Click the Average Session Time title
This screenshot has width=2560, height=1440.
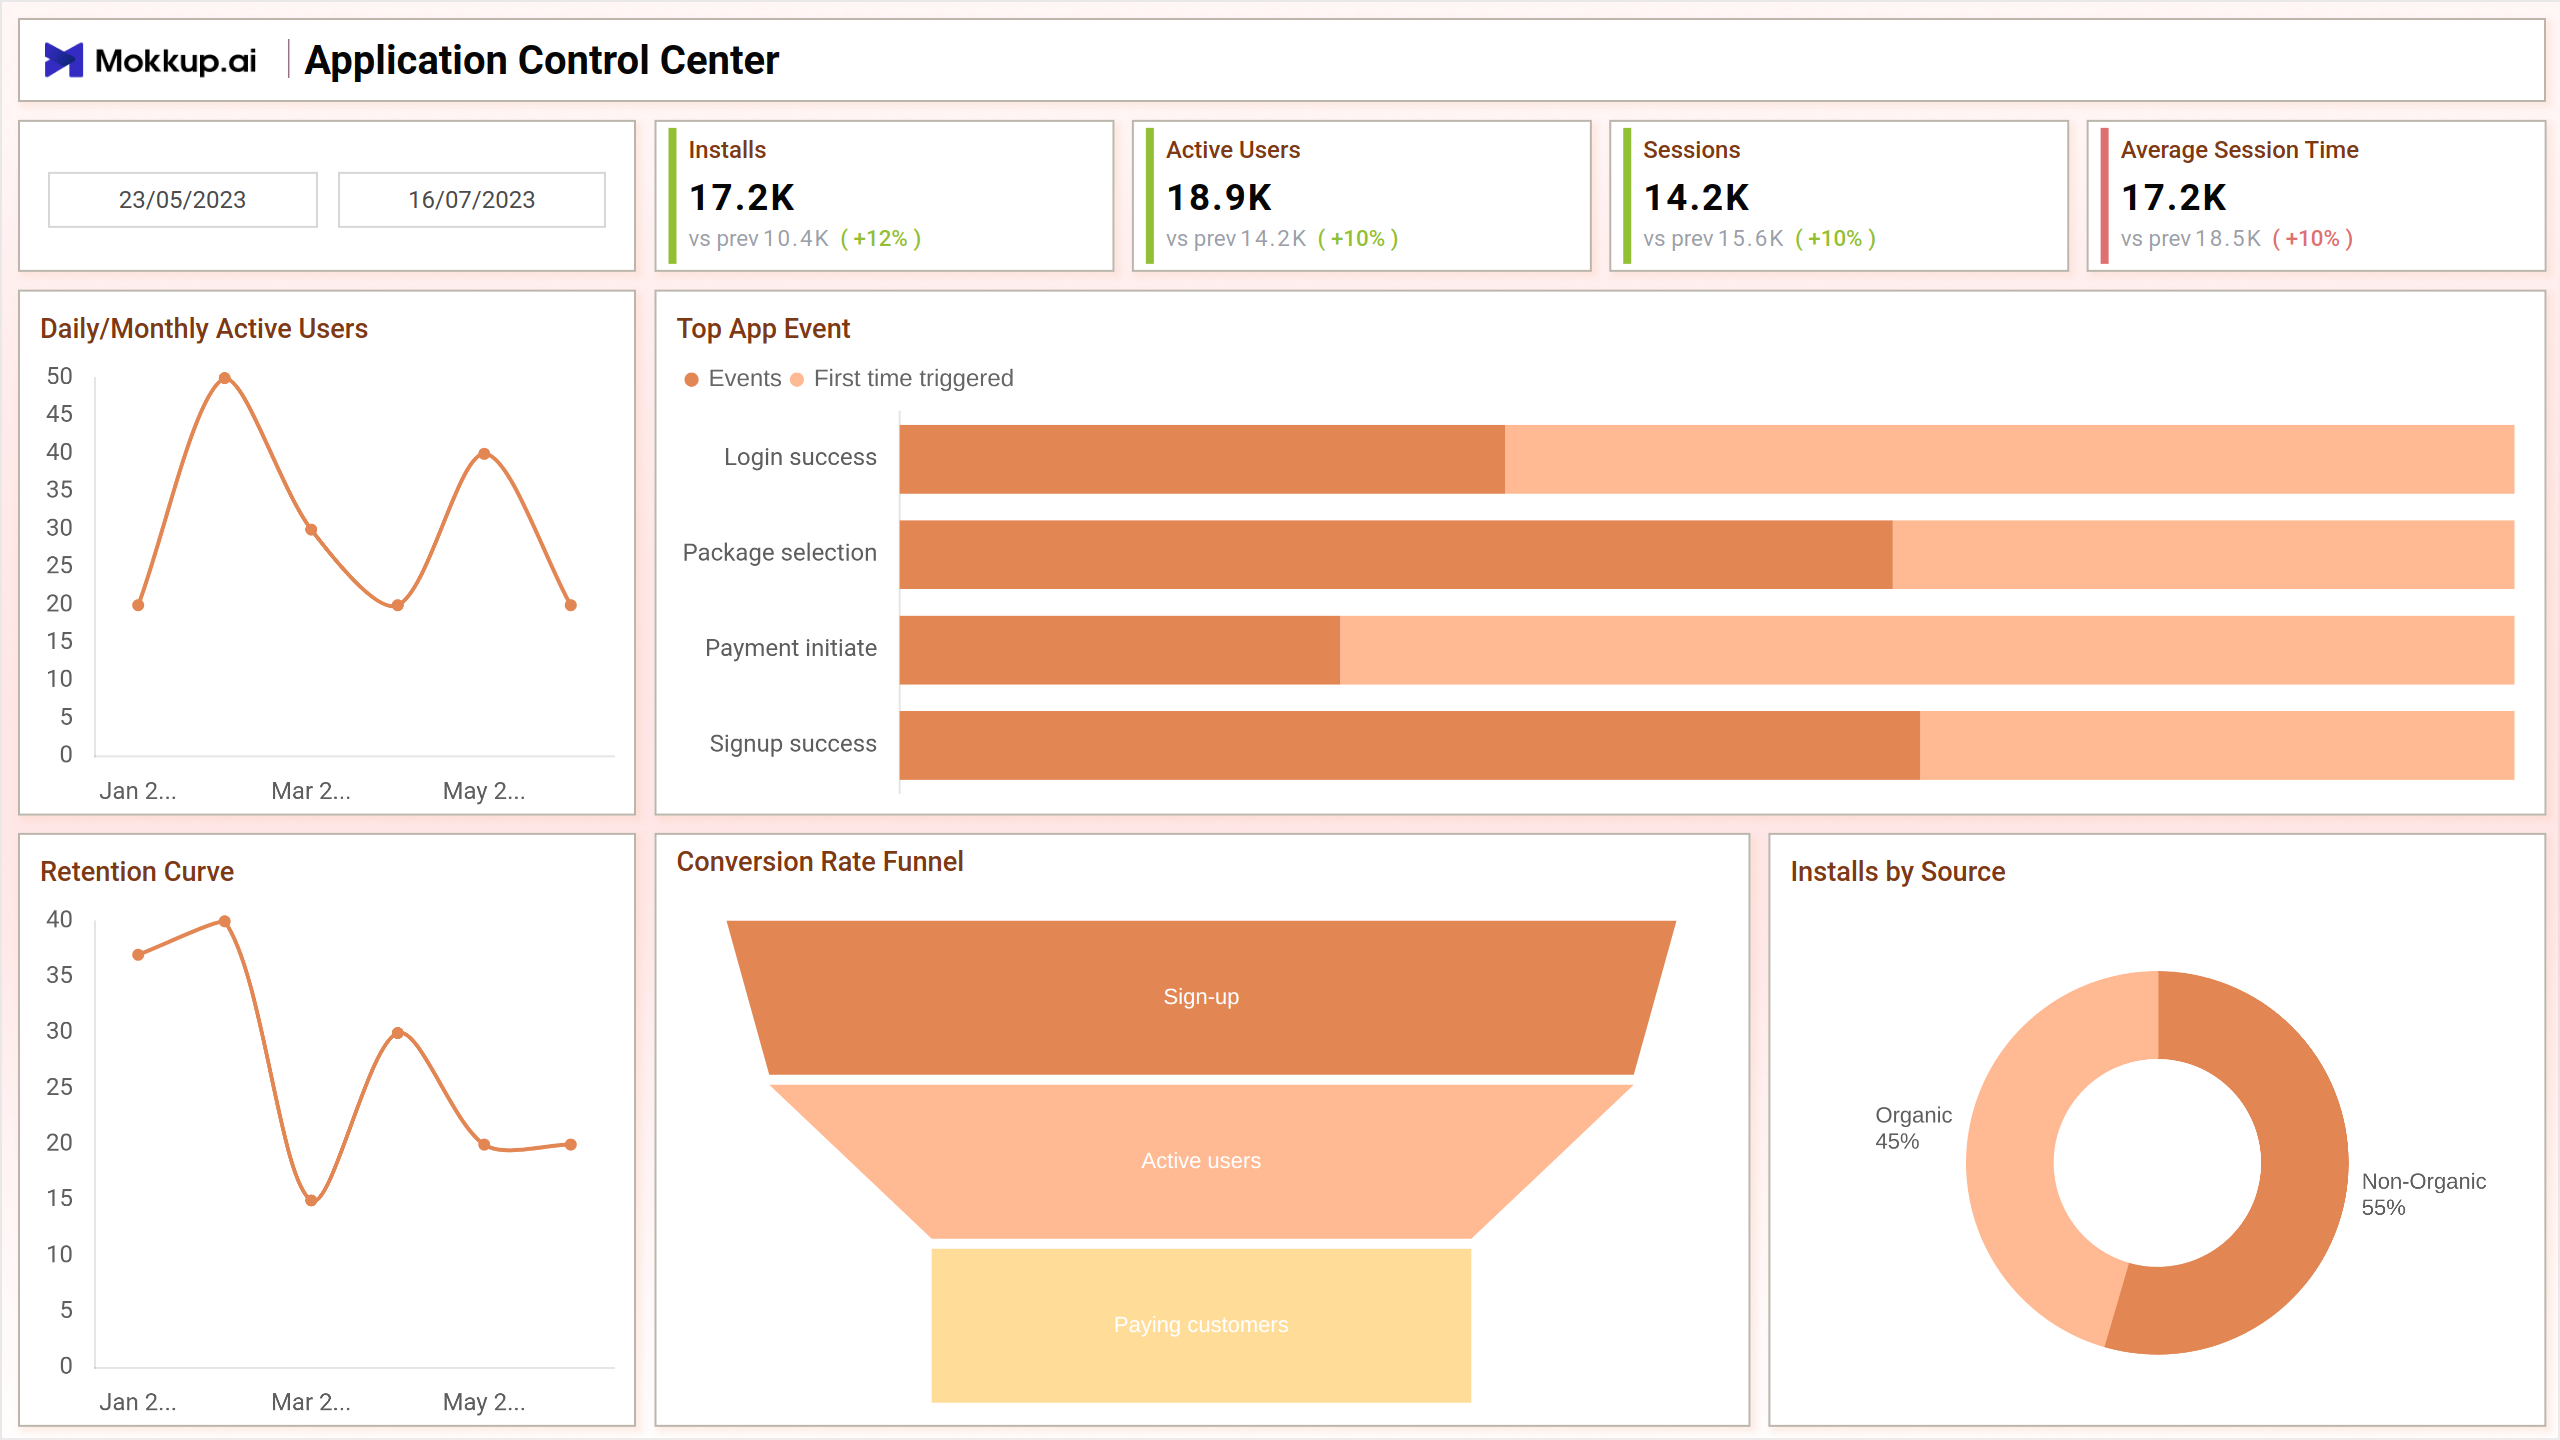[x=2239, y=150]
